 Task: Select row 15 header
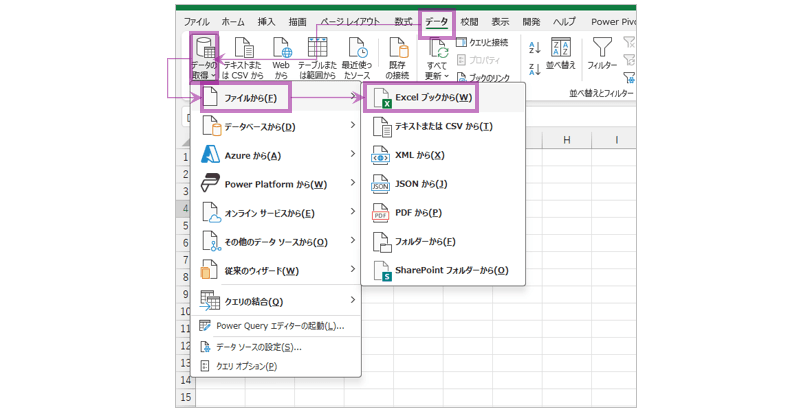tap(186, 397)
